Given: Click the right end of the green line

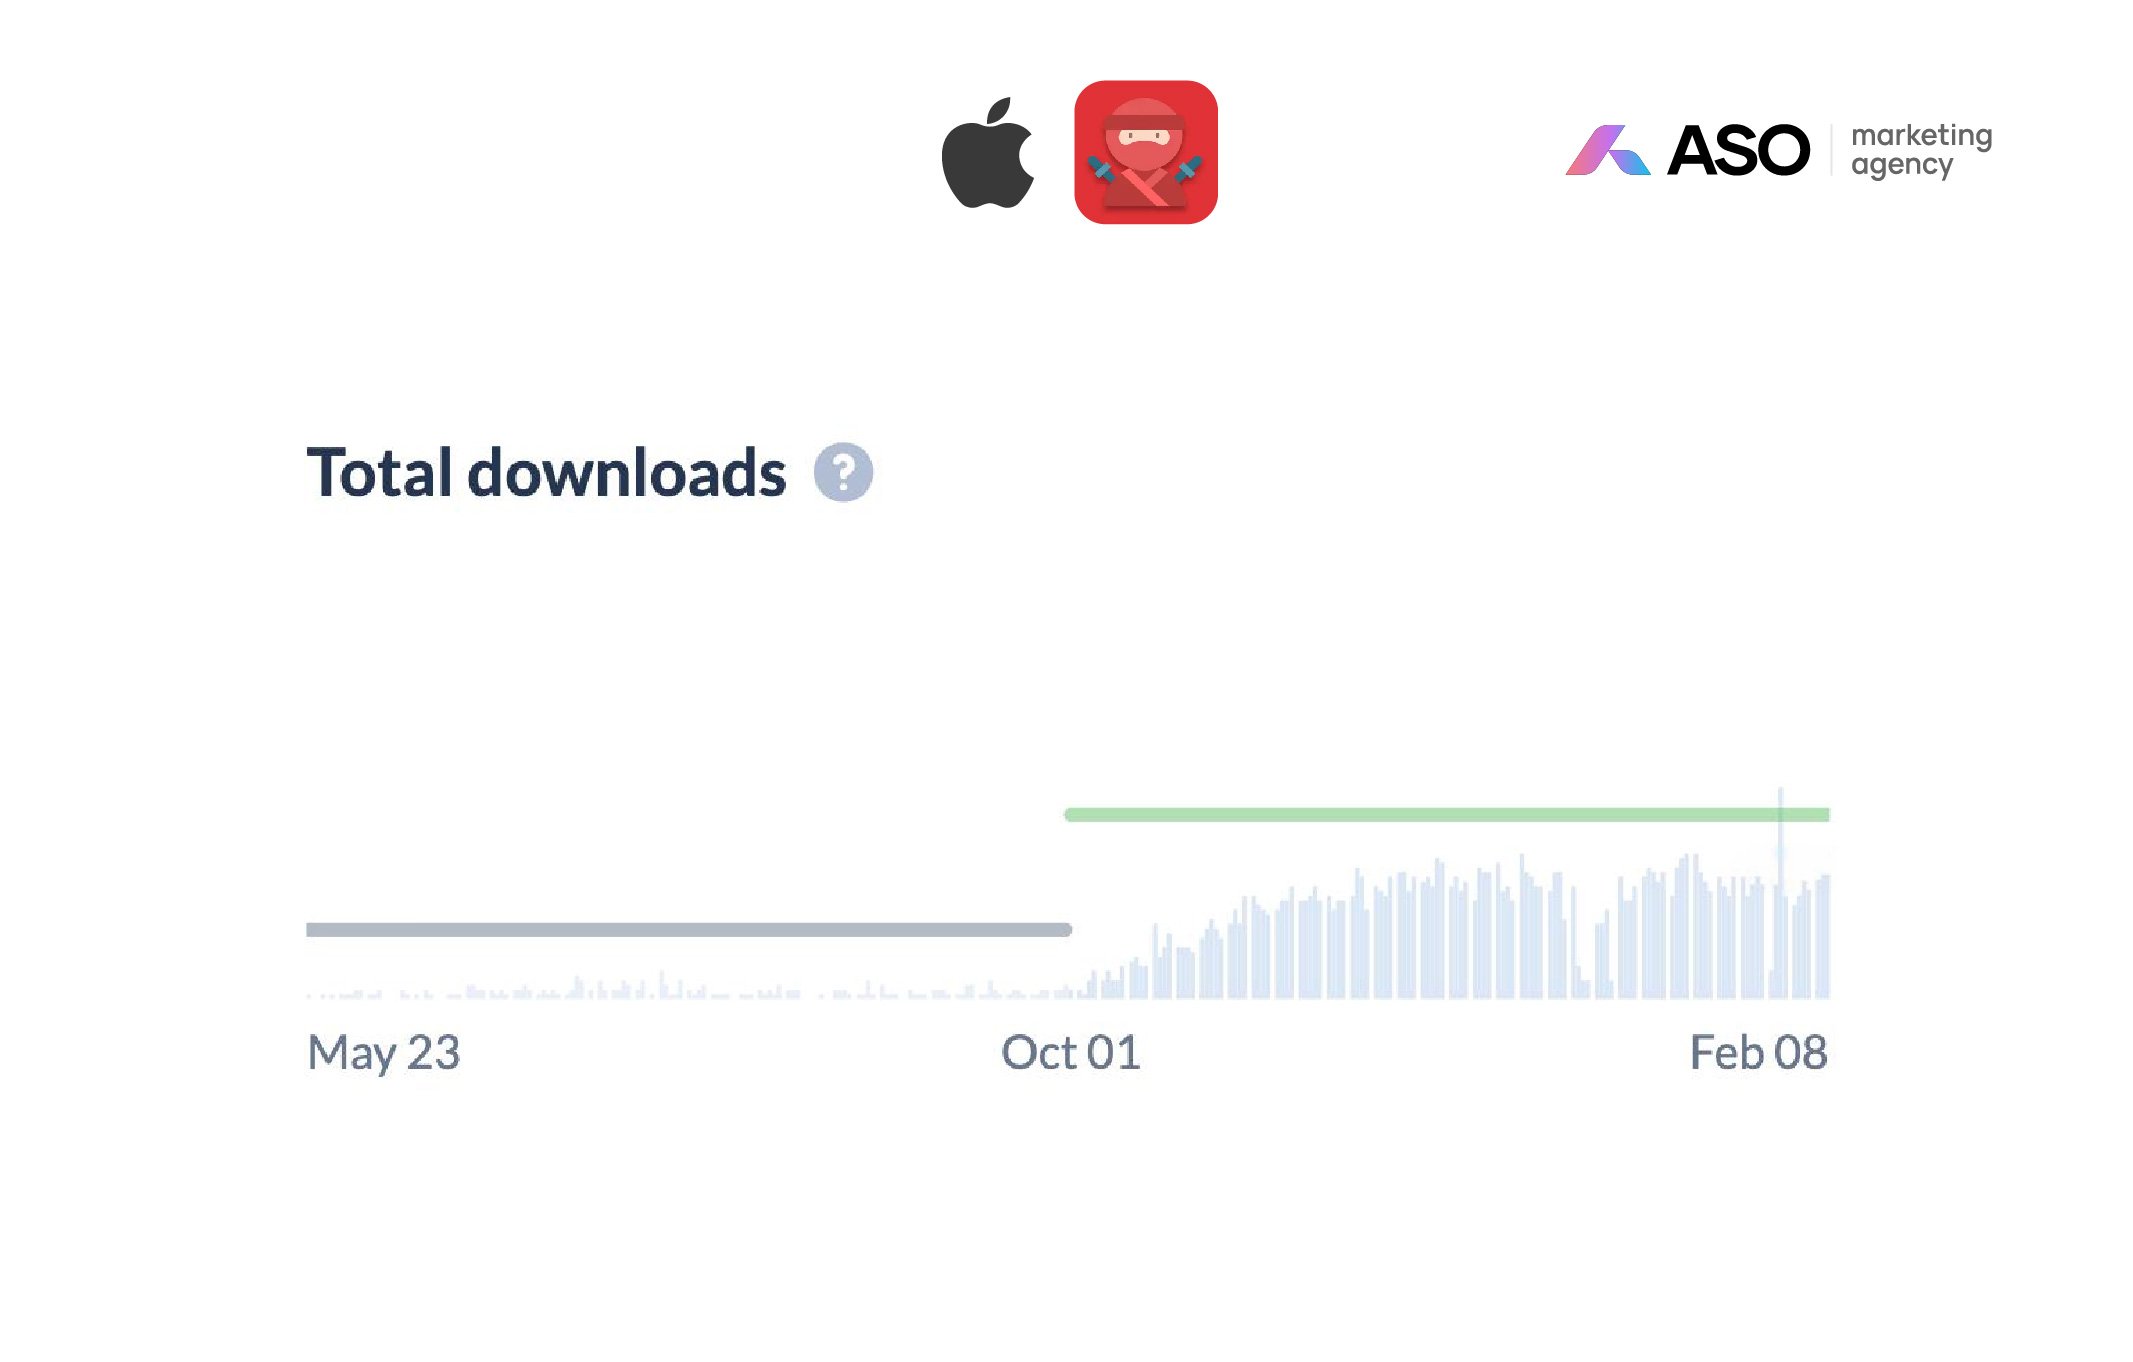Looking at the screenshot, I should pos(1825,815).
